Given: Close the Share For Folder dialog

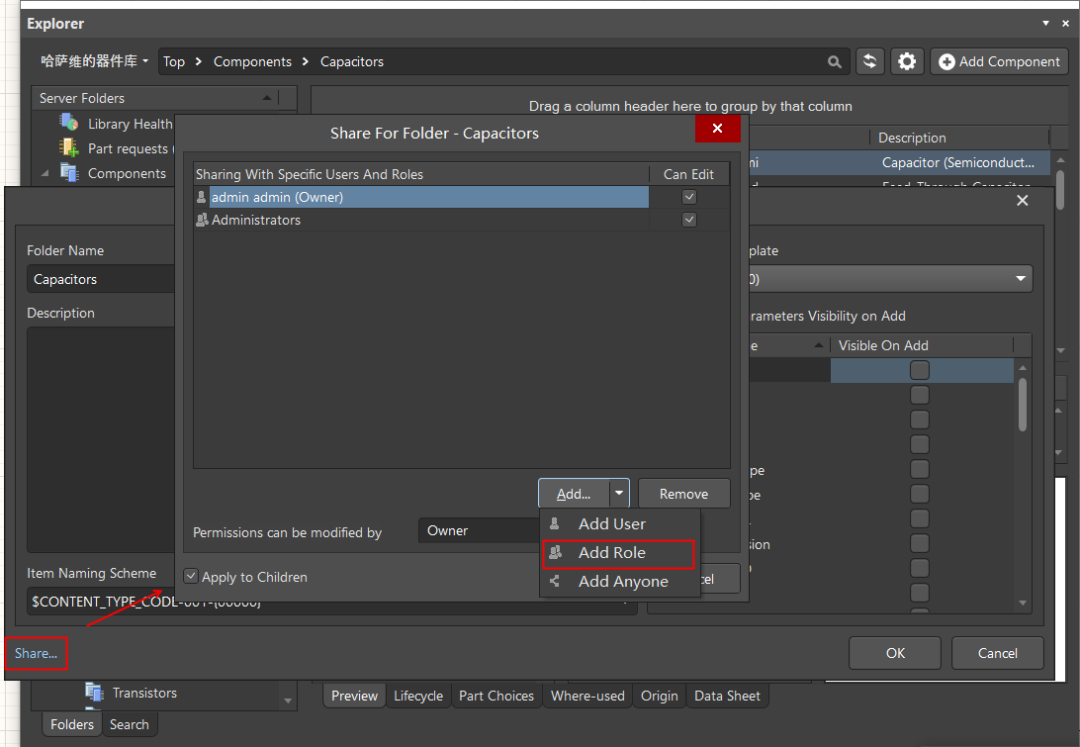Looking at the screenshot, I should [x=717, y=129].
